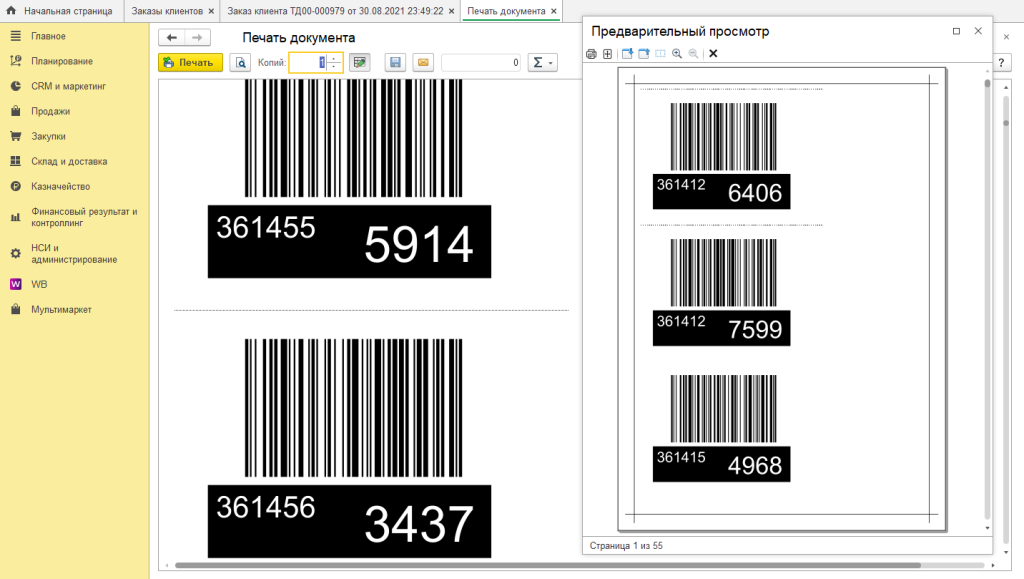Expand the Sigma sum dropdown
Image resolution: width=1024 pixels, height=579 pixels.
coord(542,63)
